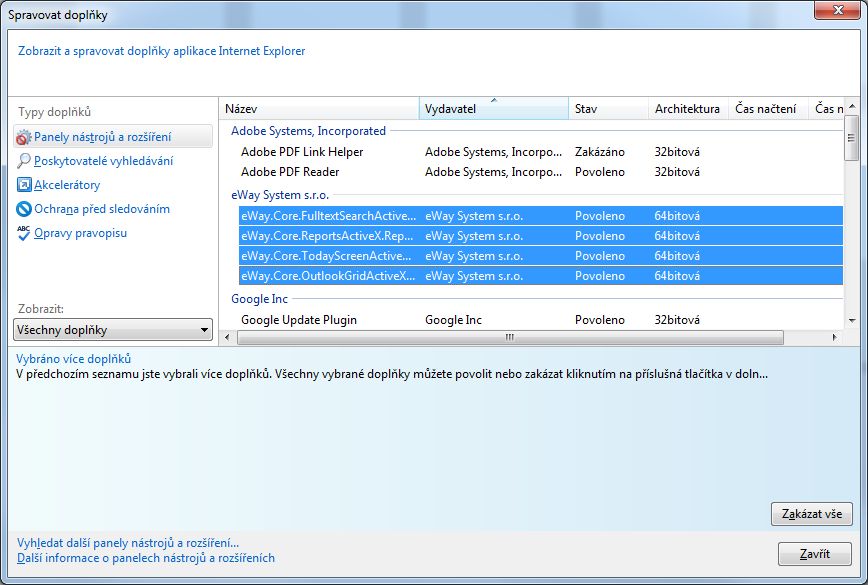Select the Google Update Plugin row
This screenshot has height=585, width=868.
pyautogui.click(x=541, y=320)
